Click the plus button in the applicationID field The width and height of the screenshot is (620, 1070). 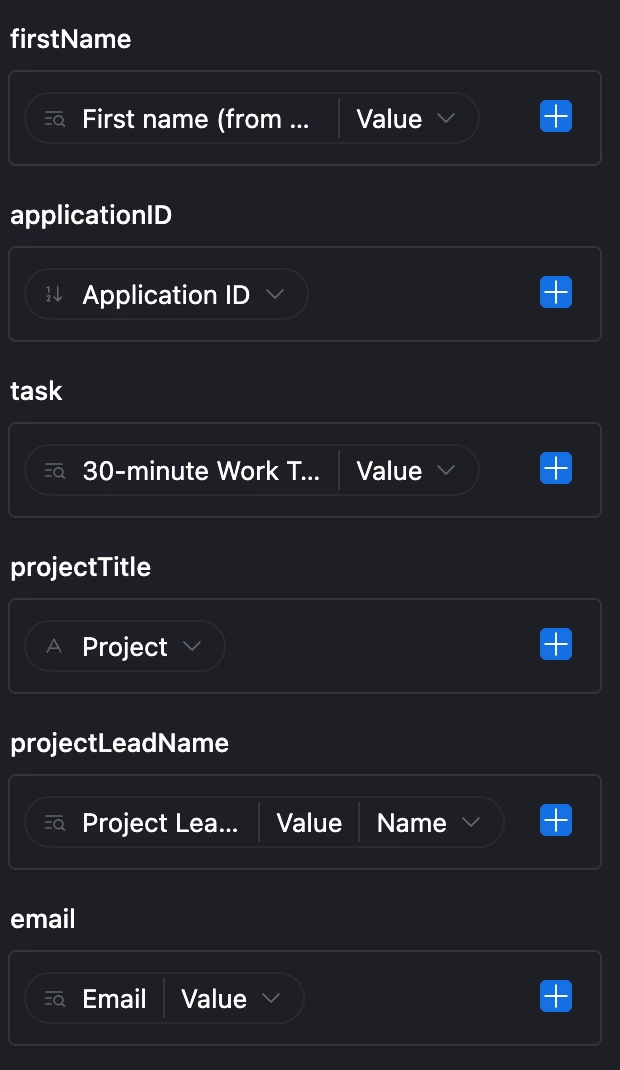pyautogui.click(x=556, y=294)
